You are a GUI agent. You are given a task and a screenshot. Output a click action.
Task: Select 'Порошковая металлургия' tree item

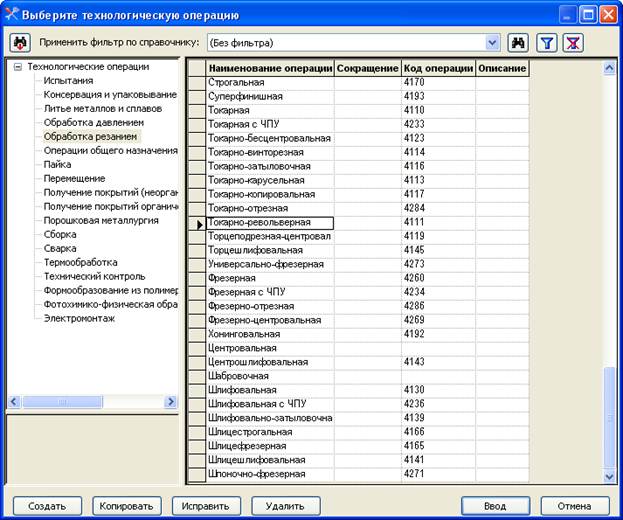pyautogui.click(x=101, y=220)
